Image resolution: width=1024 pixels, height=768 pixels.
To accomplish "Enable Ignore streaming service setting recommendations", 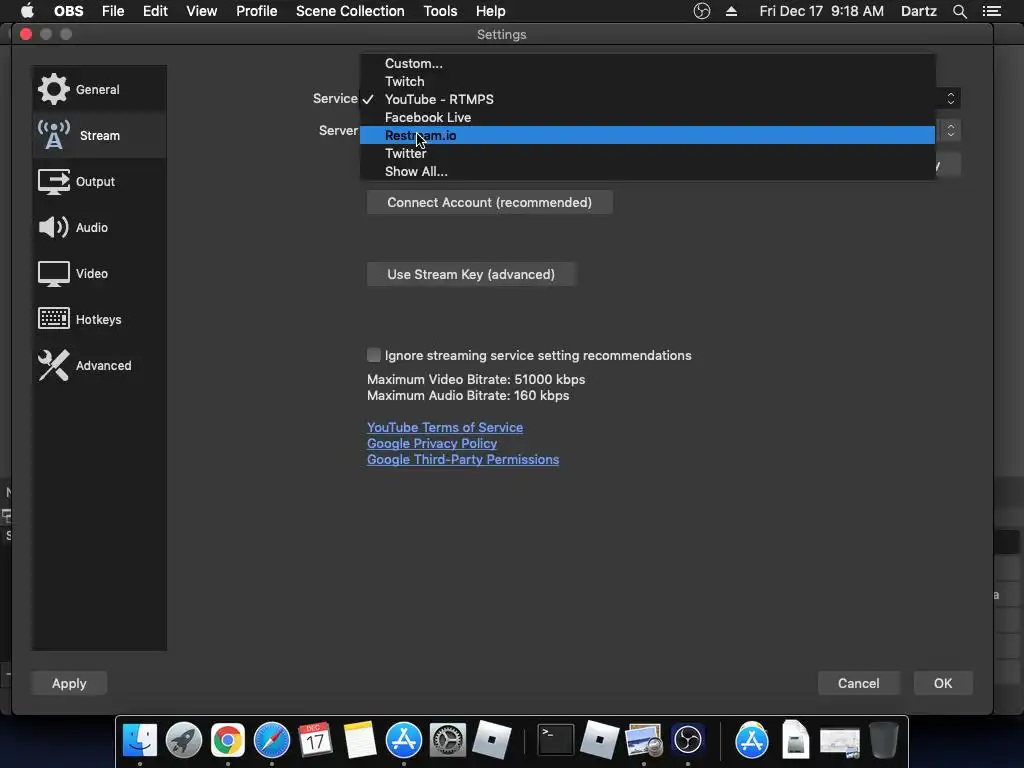I will tap(374, 355).
